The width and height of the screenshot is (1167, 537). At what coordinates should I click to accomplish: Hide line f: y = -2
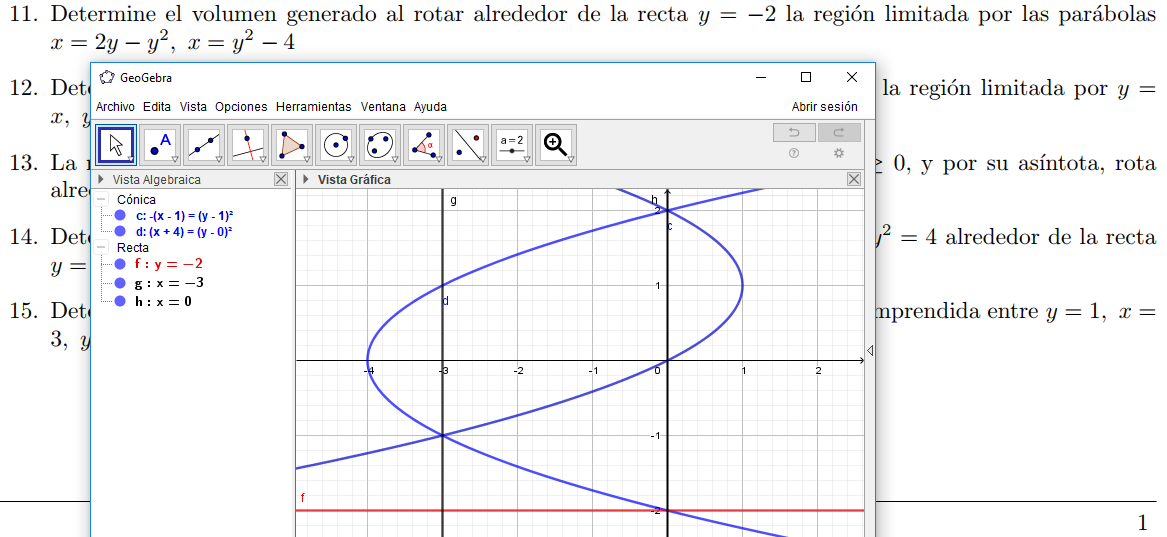coord(120,264)
